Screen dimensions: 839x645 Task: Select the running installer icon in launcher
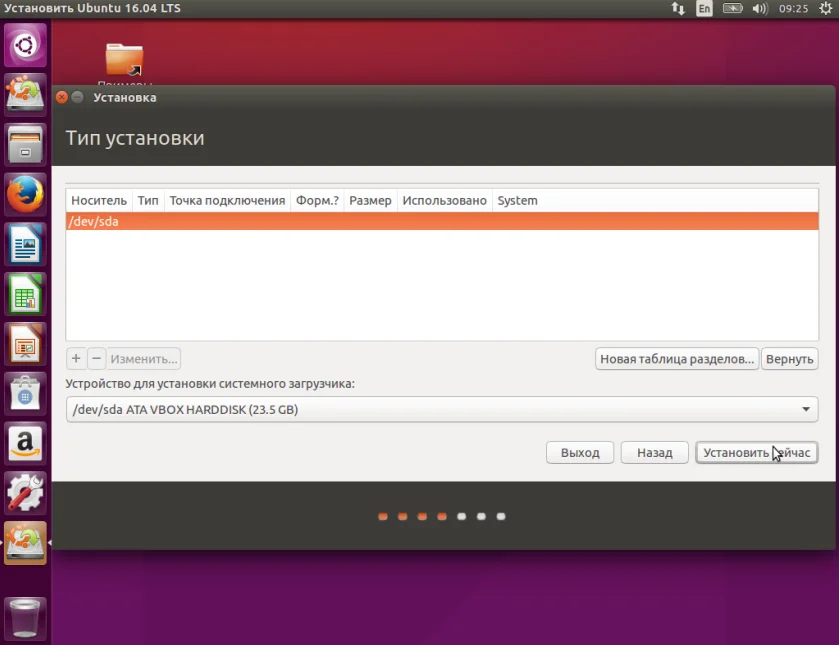click(x=25, y=543)
